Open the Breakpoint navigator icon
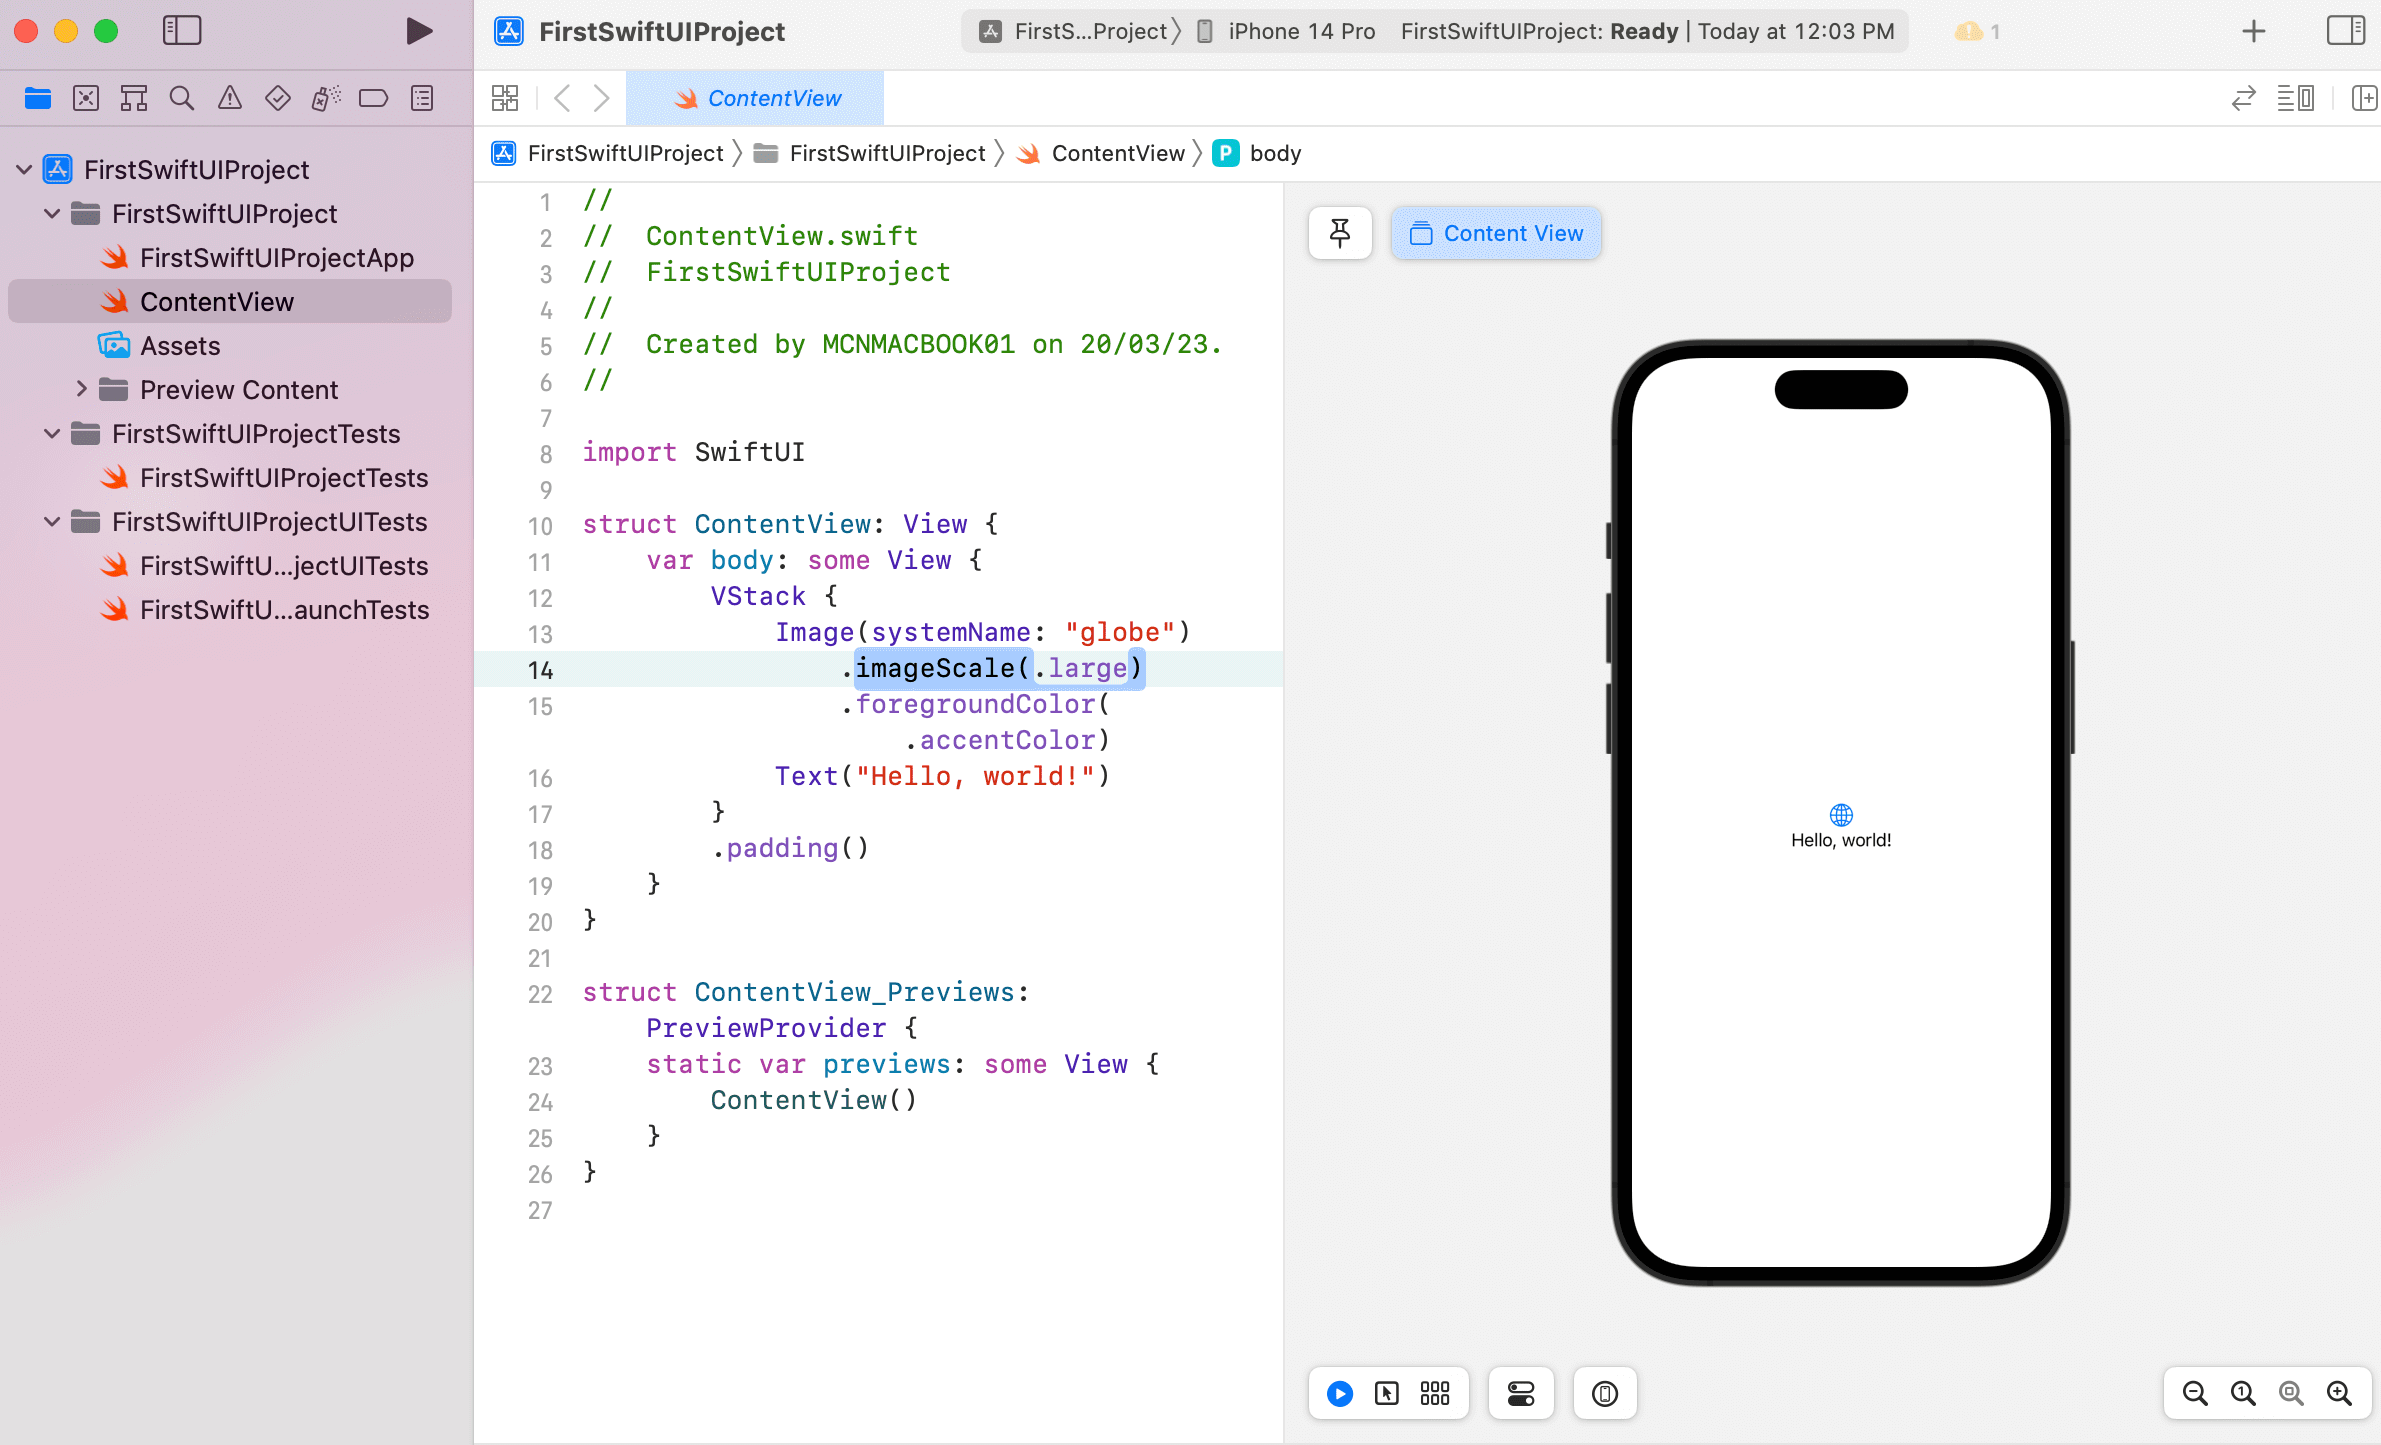 [x=373, y=98]
